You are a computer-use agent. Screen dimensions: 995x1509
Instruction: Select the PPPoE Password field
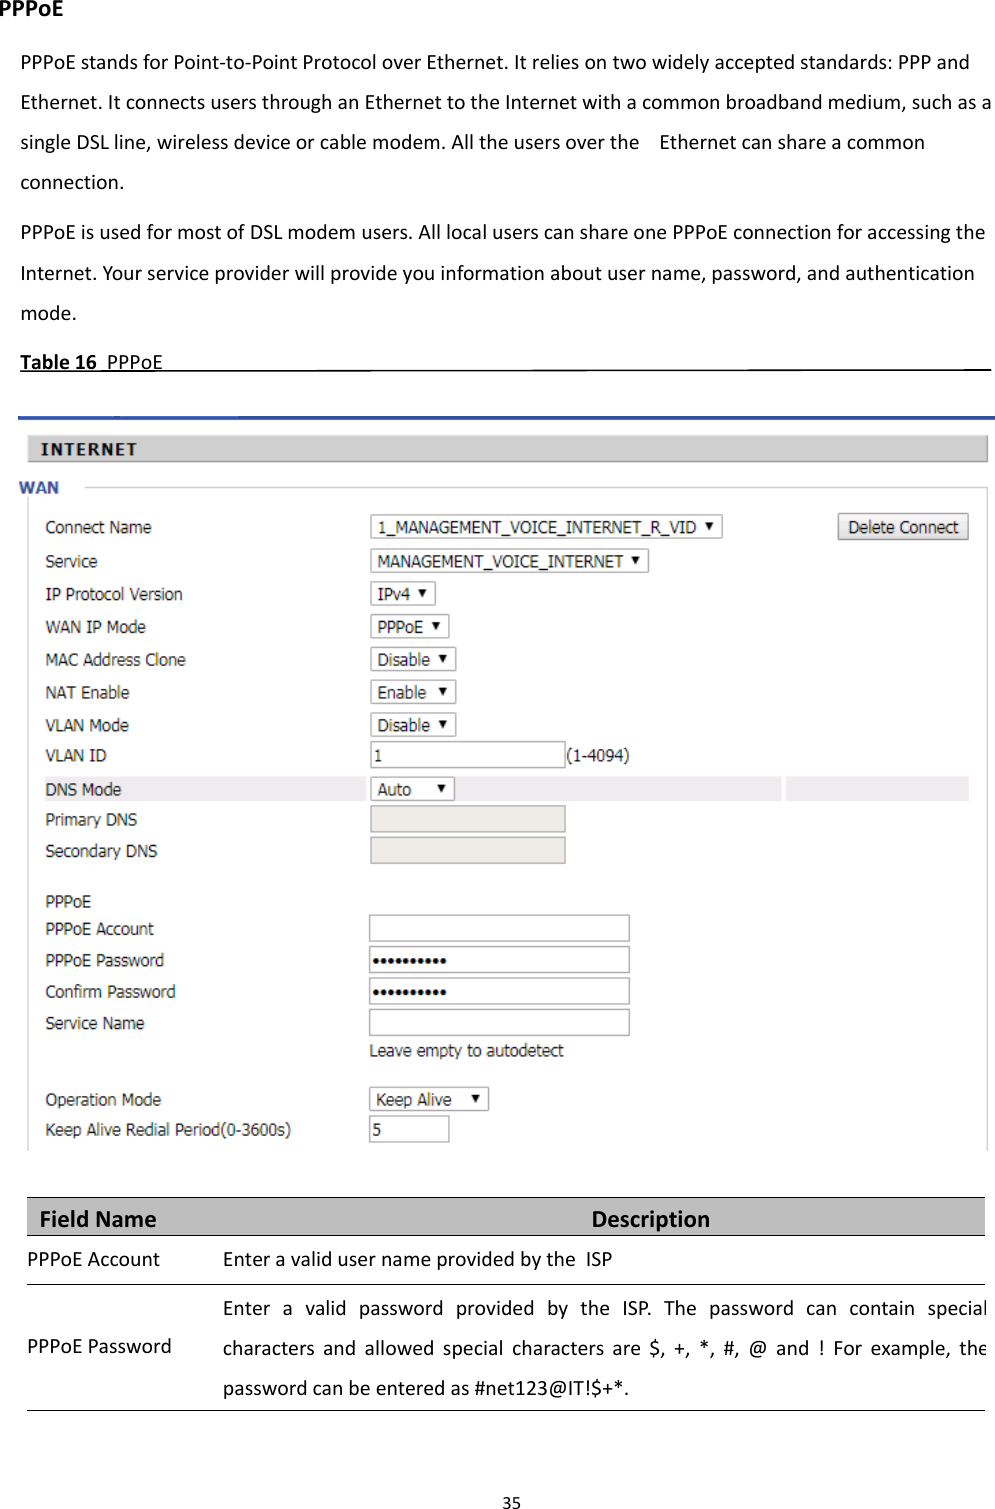pos(498,958)
